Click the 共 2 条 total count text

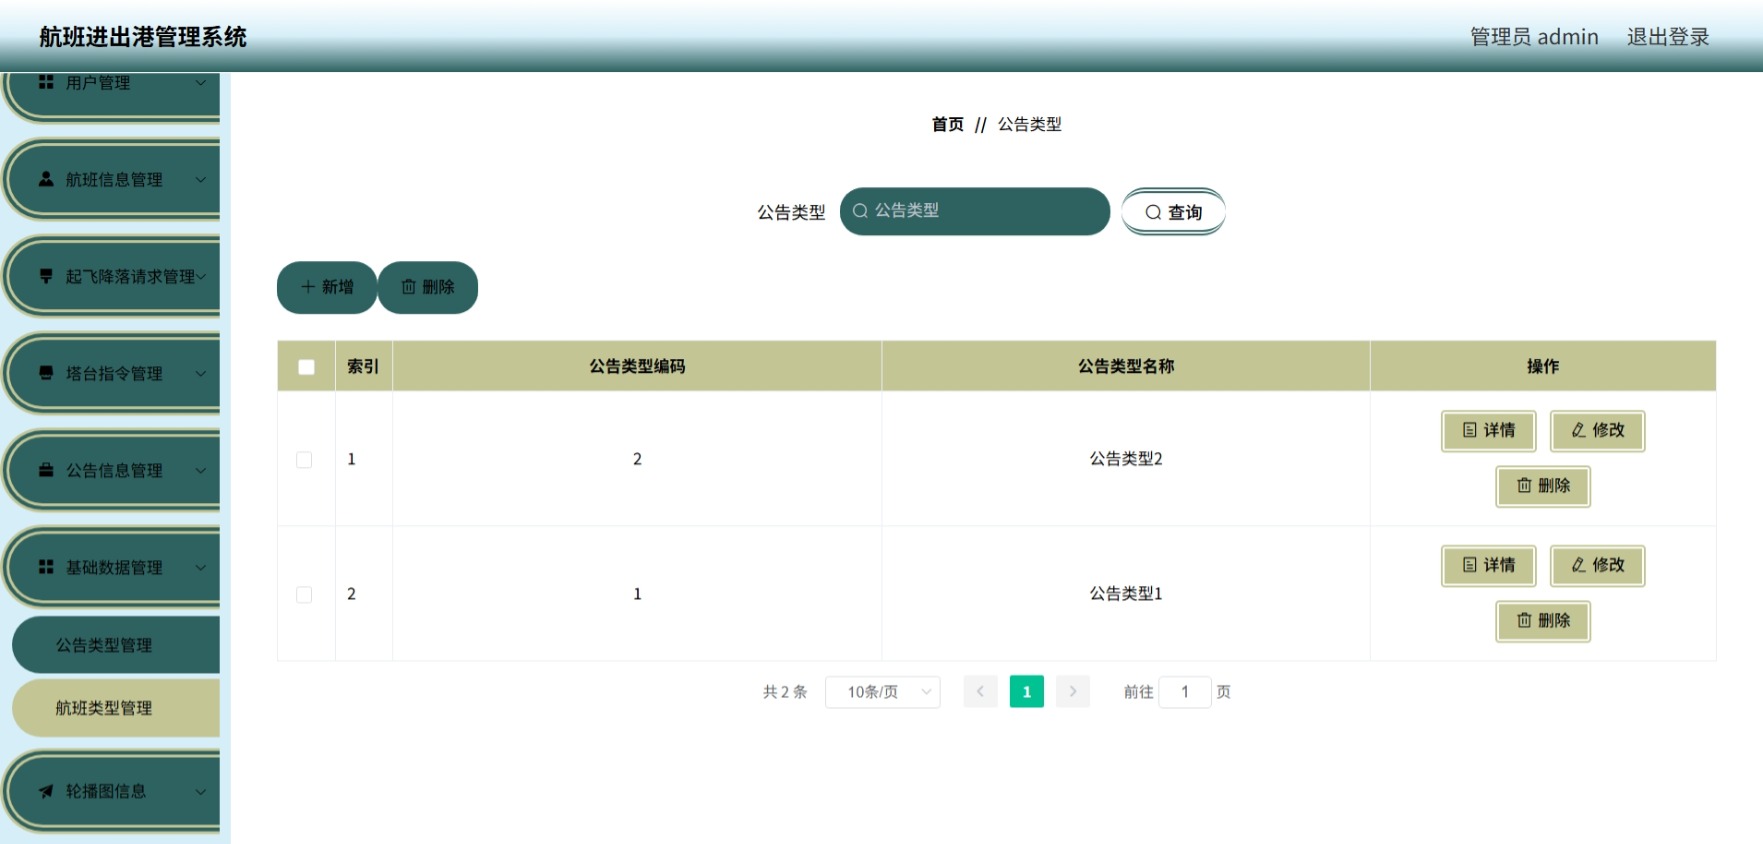[x=785, y=692]
